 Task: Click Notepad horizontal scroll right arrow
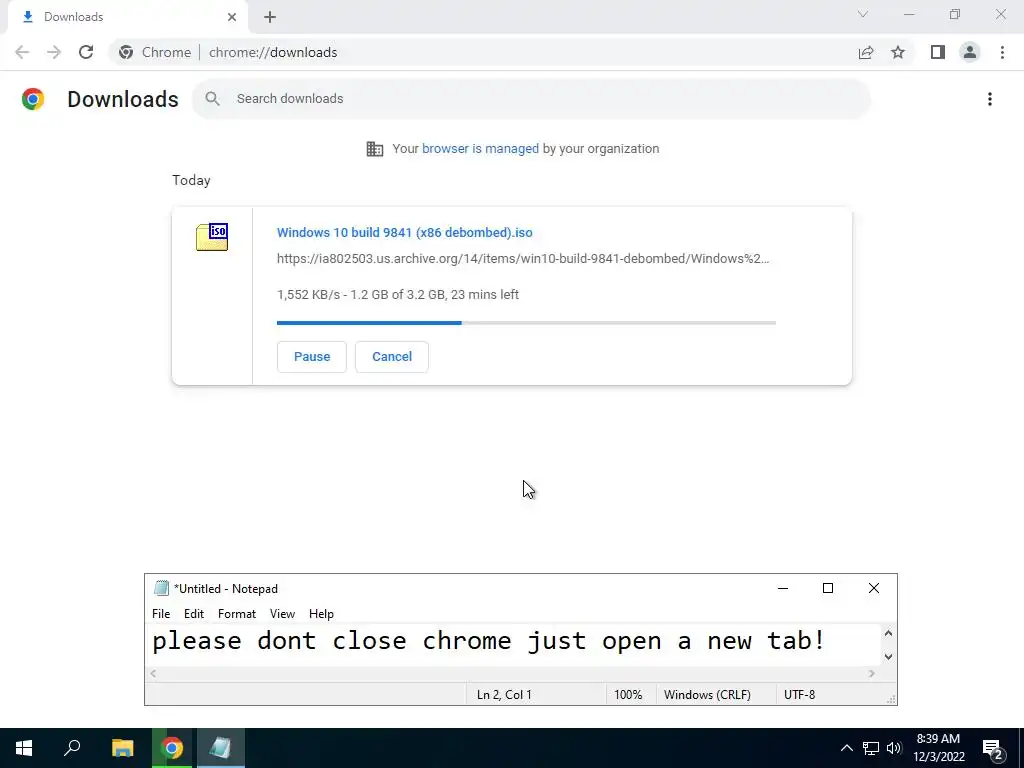coord(872,673)
